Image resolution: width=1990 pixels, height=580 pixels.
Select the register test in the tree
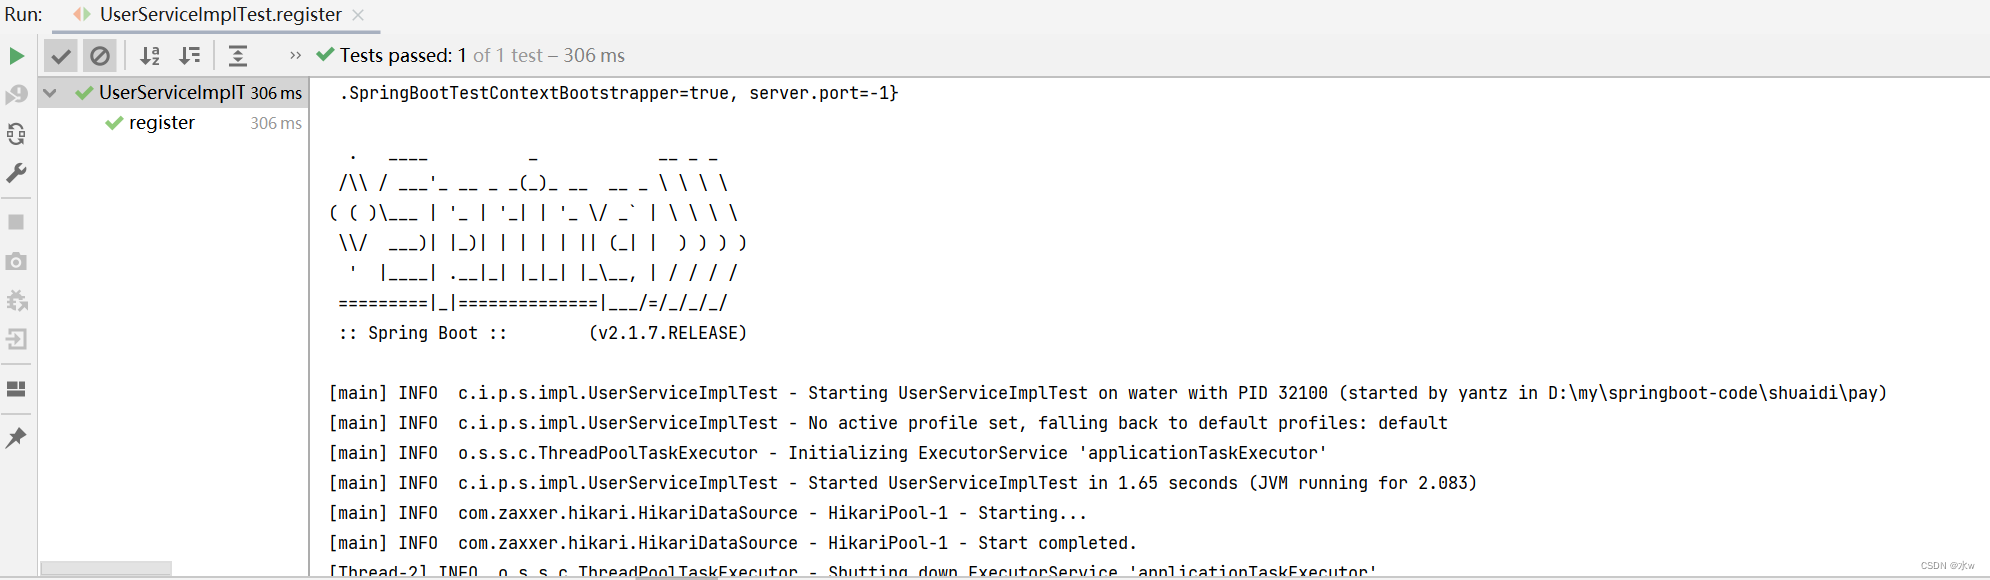[x=162, y=122]
